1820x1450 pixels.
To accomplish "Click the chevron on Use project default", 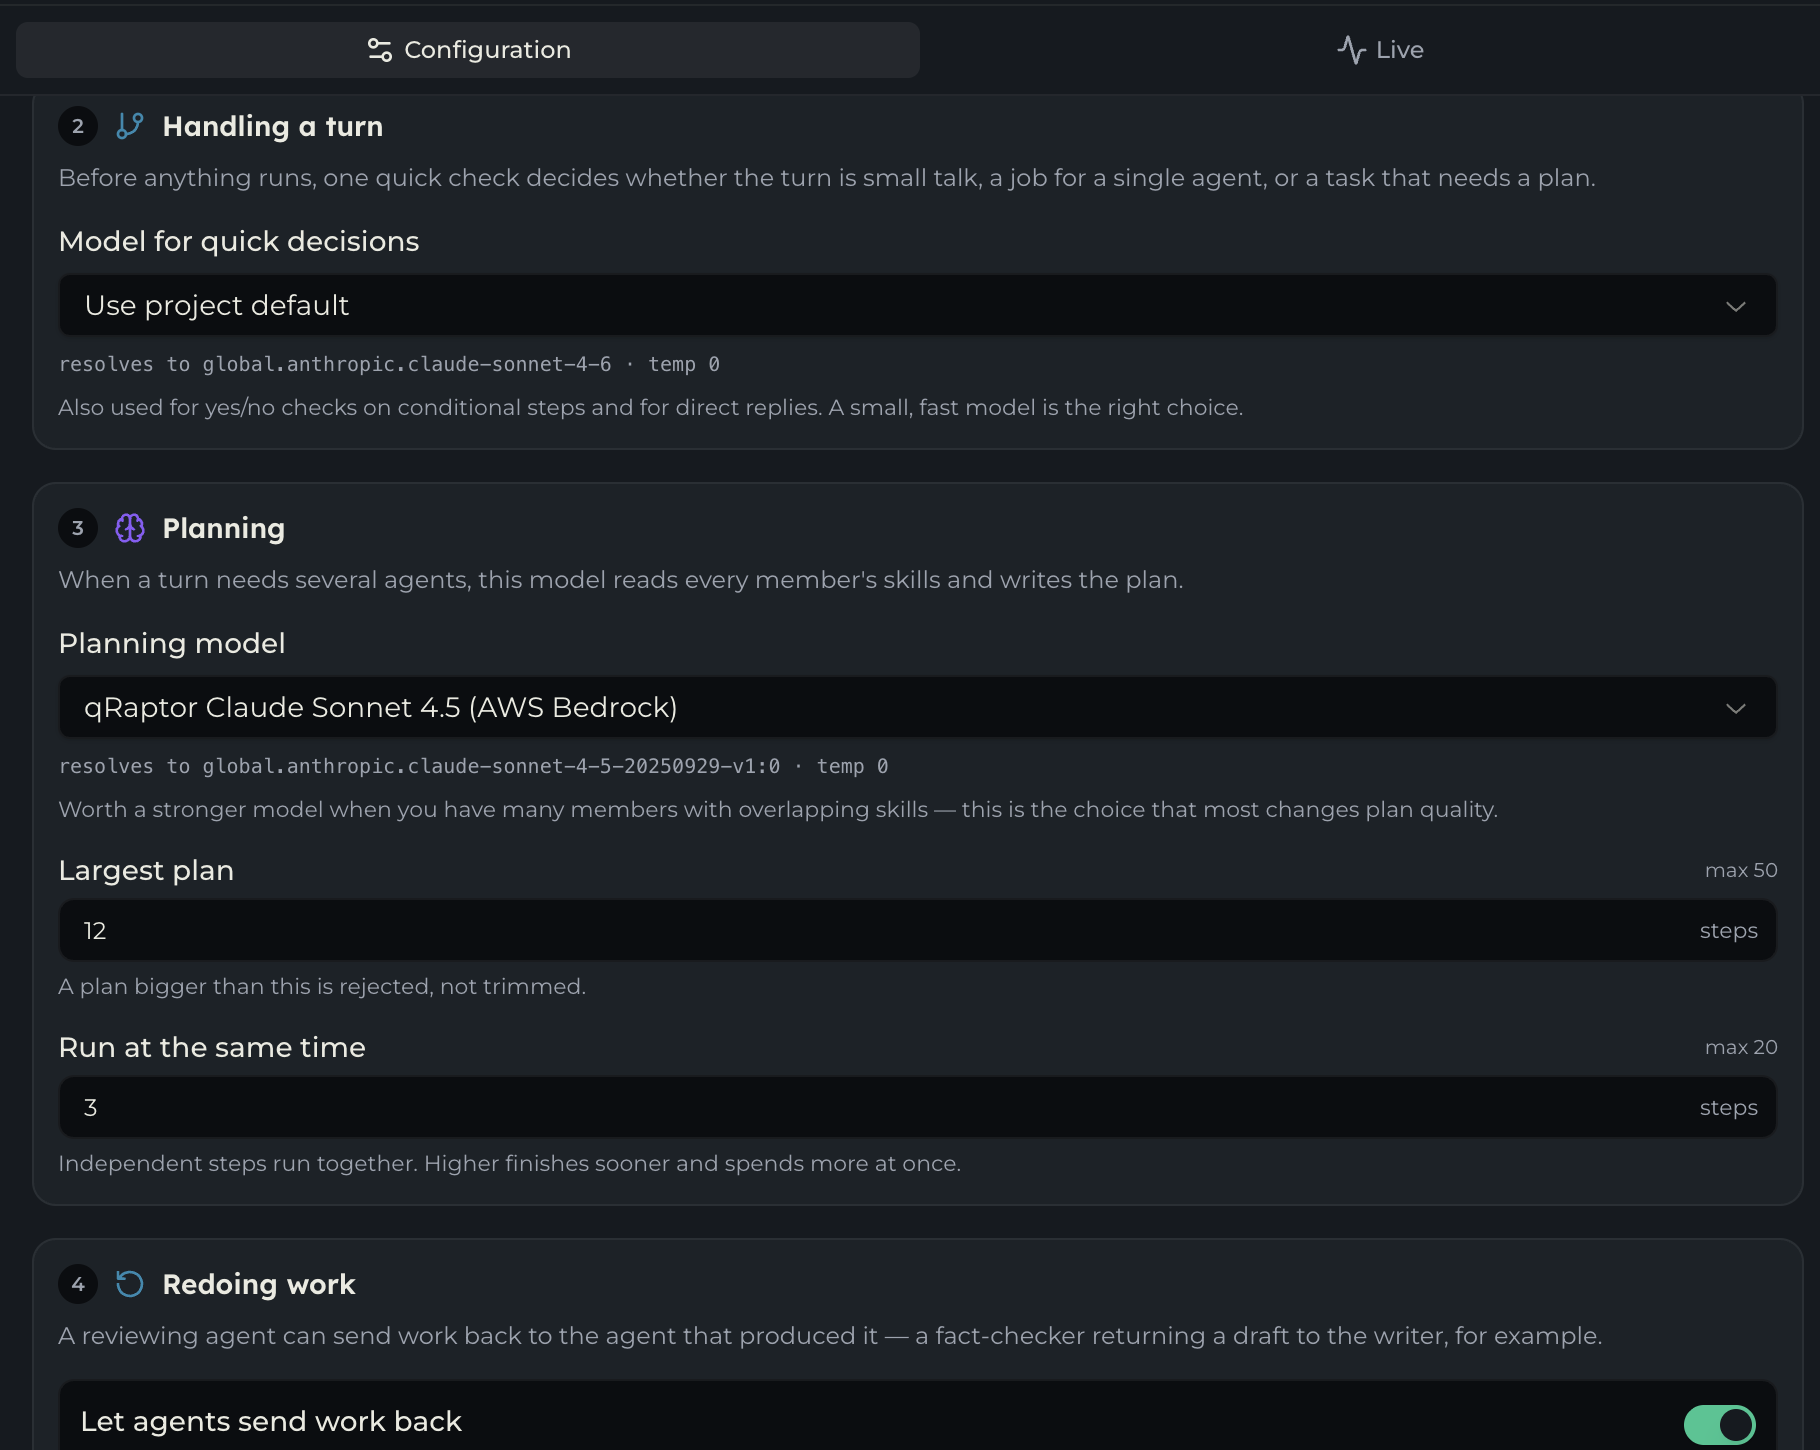I will click(x=1736, y=306).
